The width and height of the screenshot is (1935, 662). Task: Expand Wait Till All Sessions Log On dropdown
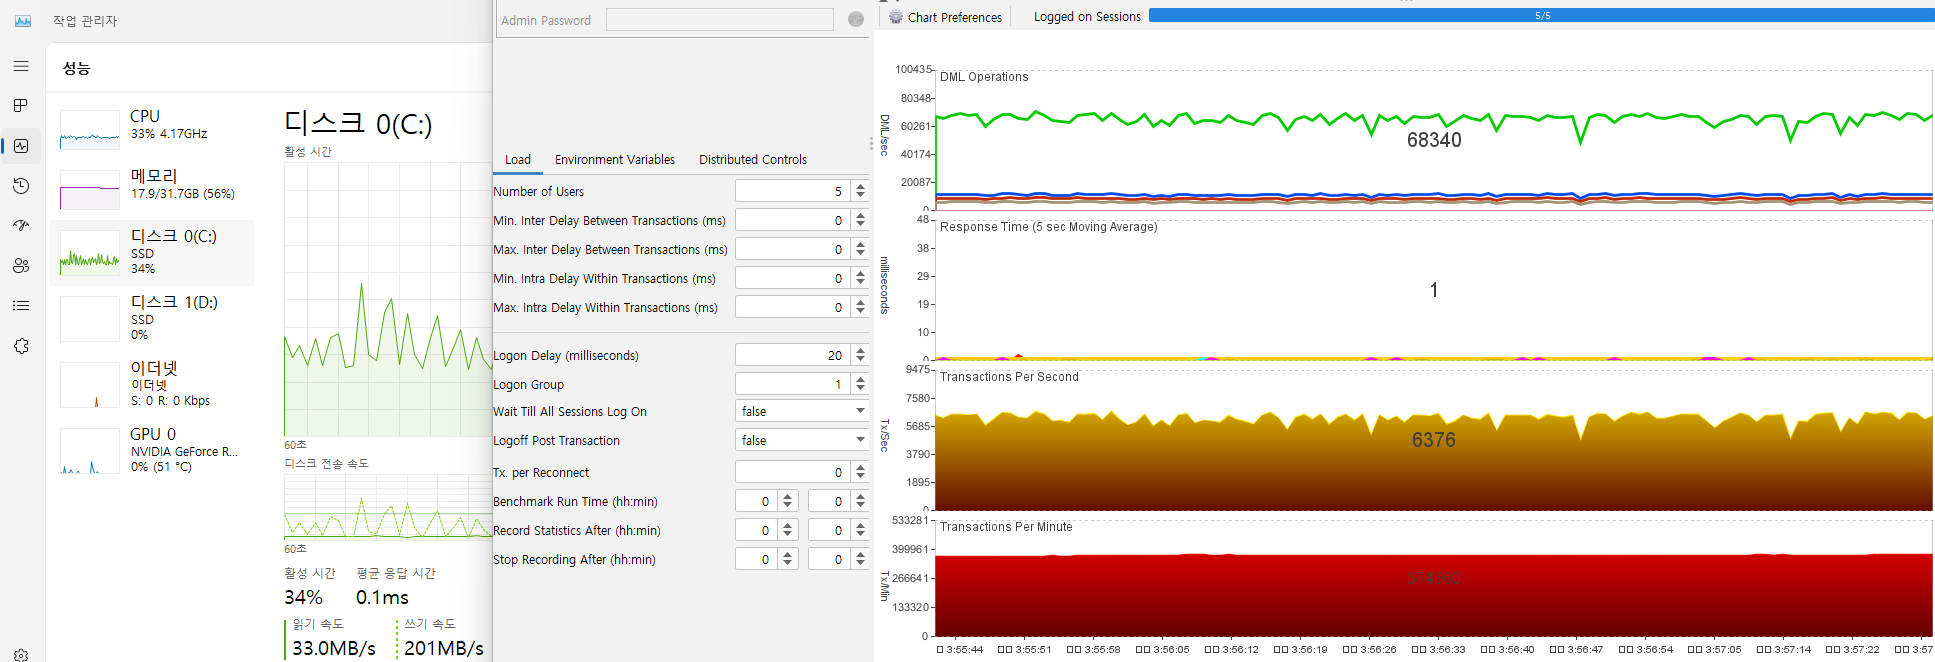[859, 411]
